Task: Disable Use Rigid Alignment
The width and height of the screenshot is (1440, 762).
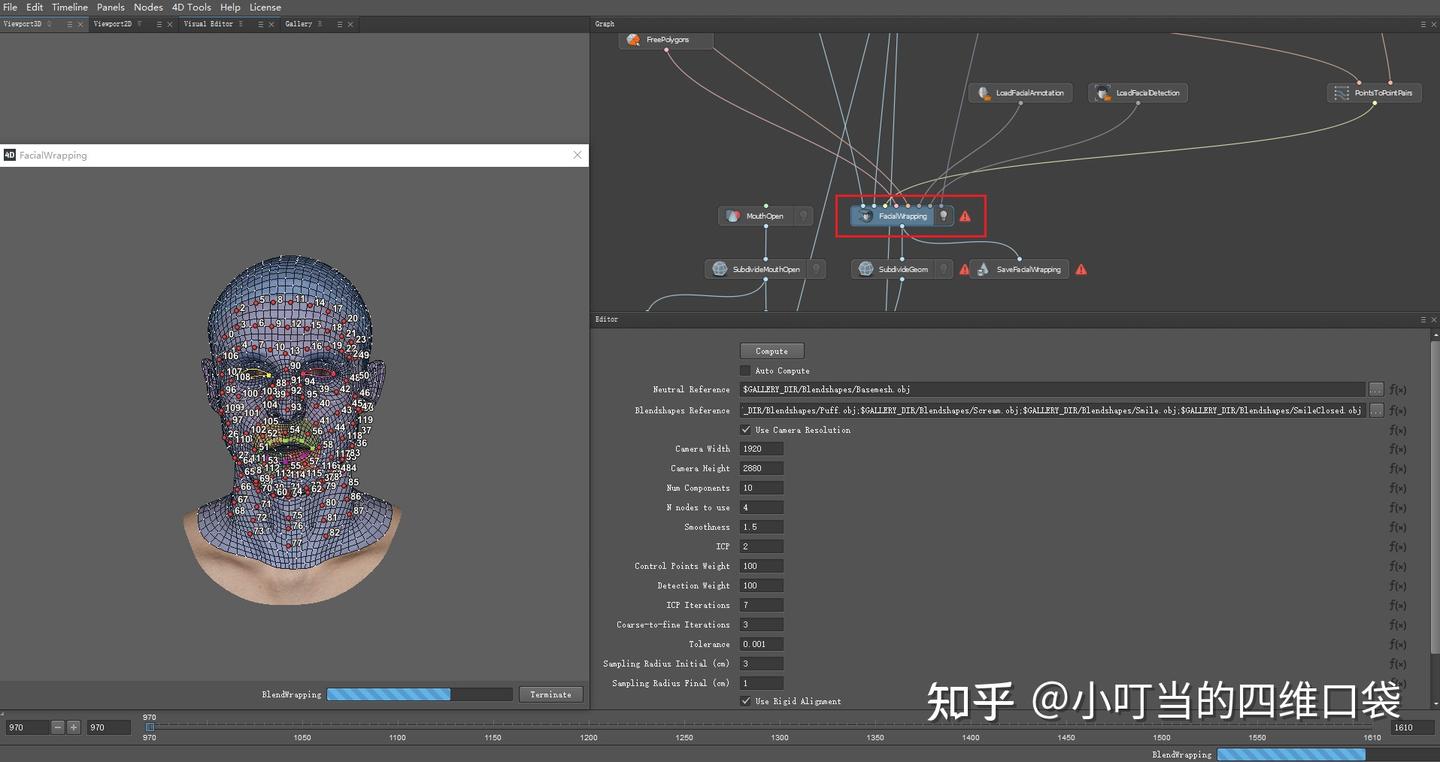Action: [x=745, y=700]
